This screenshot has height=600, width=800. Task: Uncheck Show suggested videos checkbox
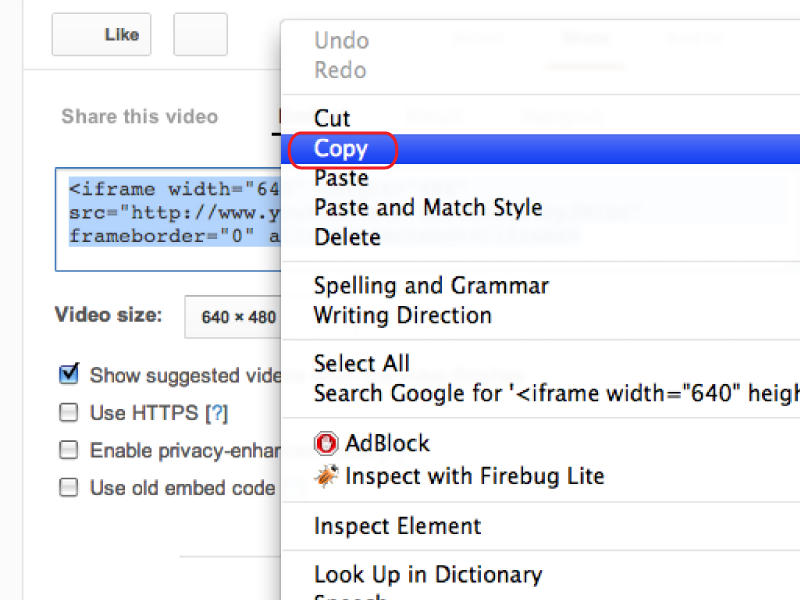click(69, 374)
